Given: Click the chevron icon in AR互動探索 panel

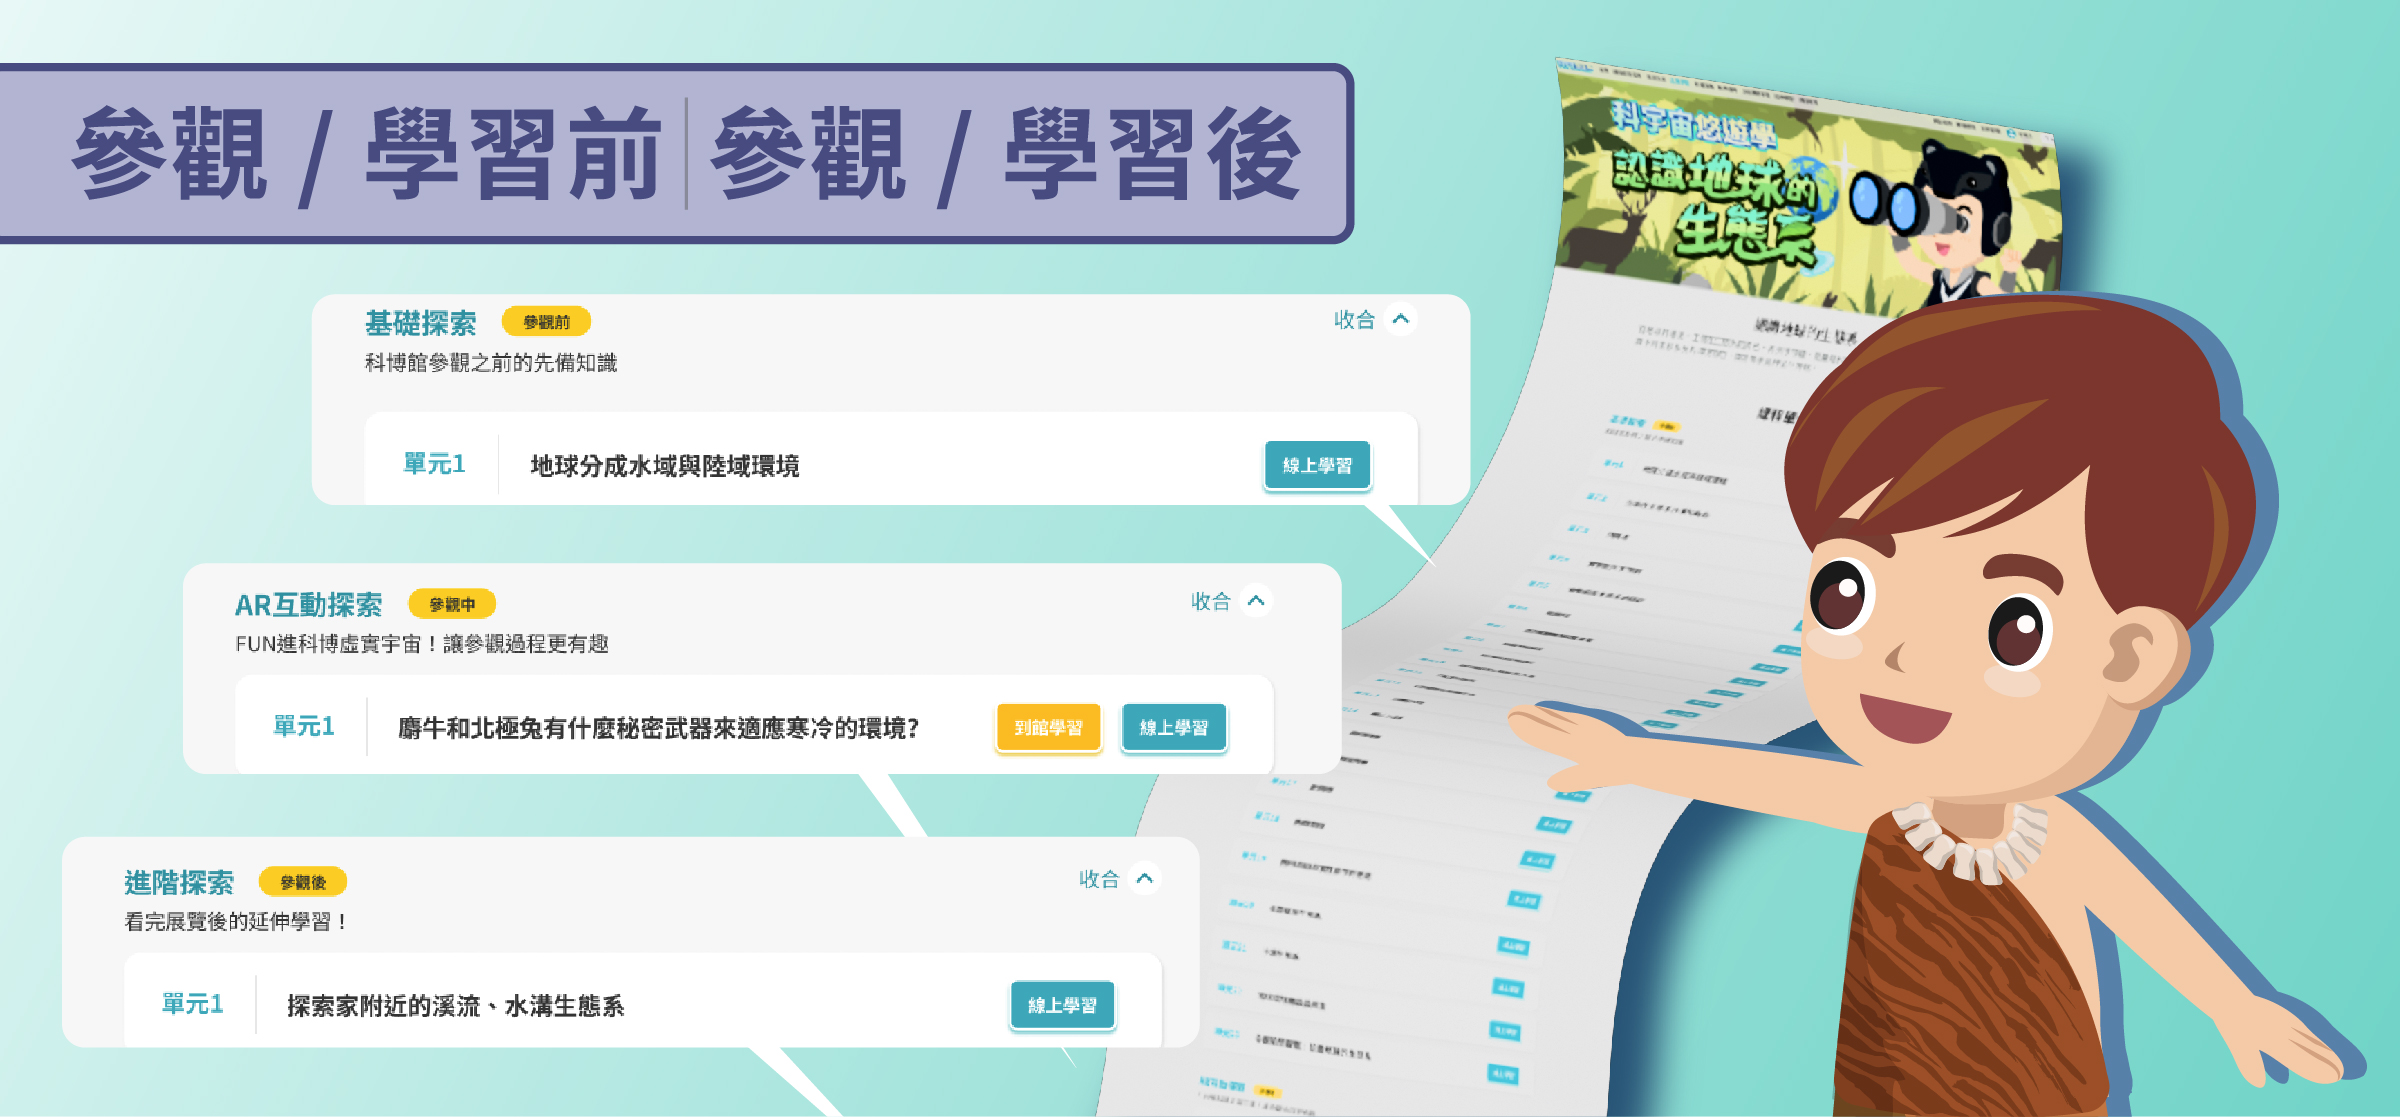Looking at the screenshot, I should click(1256, 600).
